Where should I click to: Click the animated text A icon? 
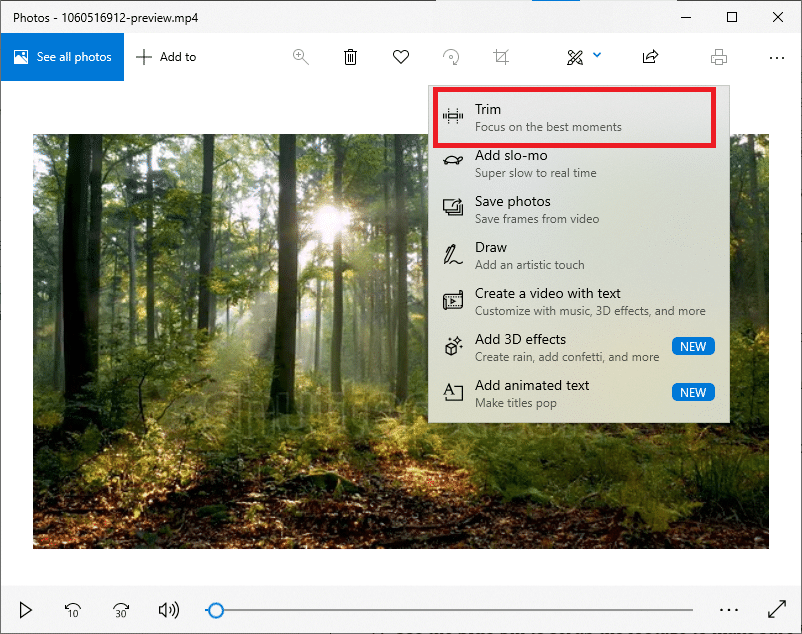(x=453, y=392)
